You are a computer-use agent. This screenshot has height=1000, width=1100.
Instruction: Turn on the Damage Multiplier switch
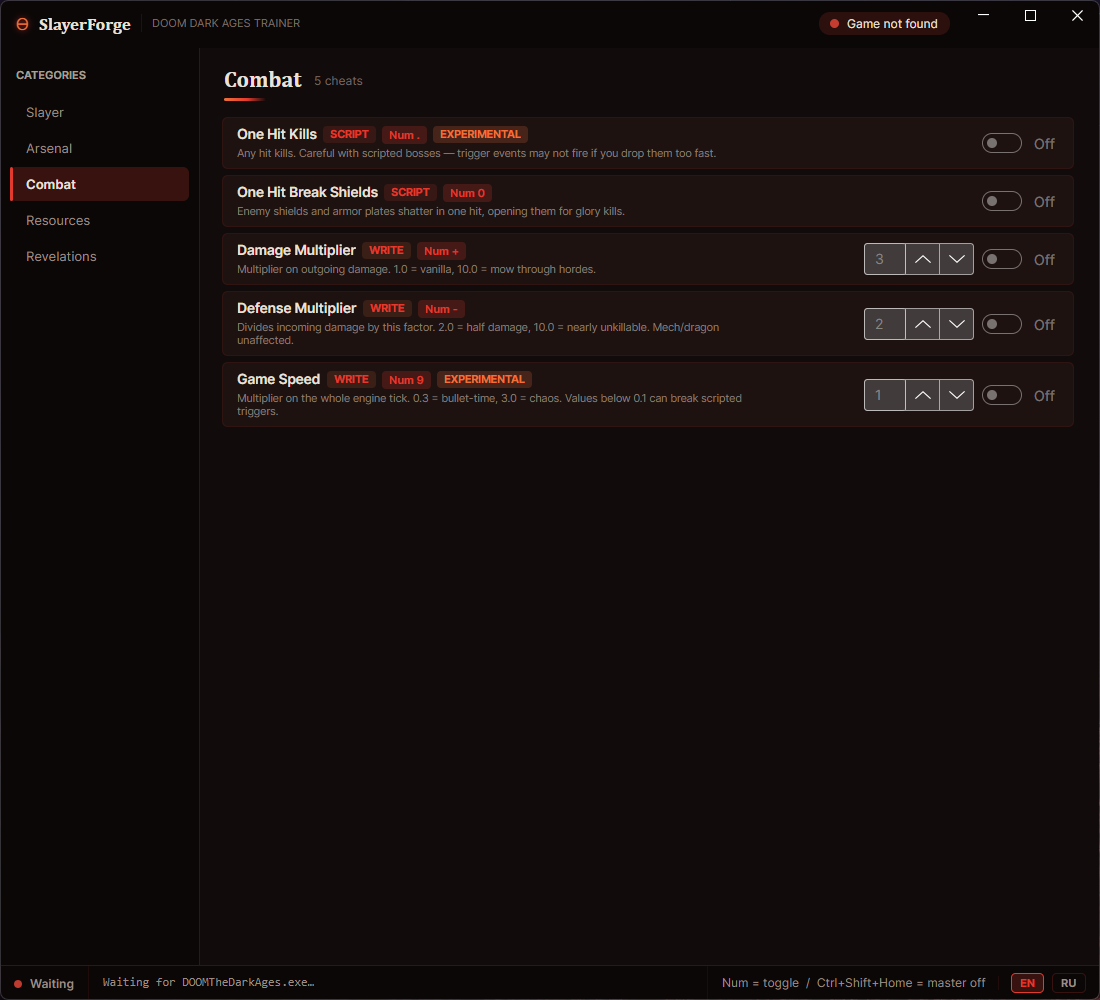tap(1001, 259)
